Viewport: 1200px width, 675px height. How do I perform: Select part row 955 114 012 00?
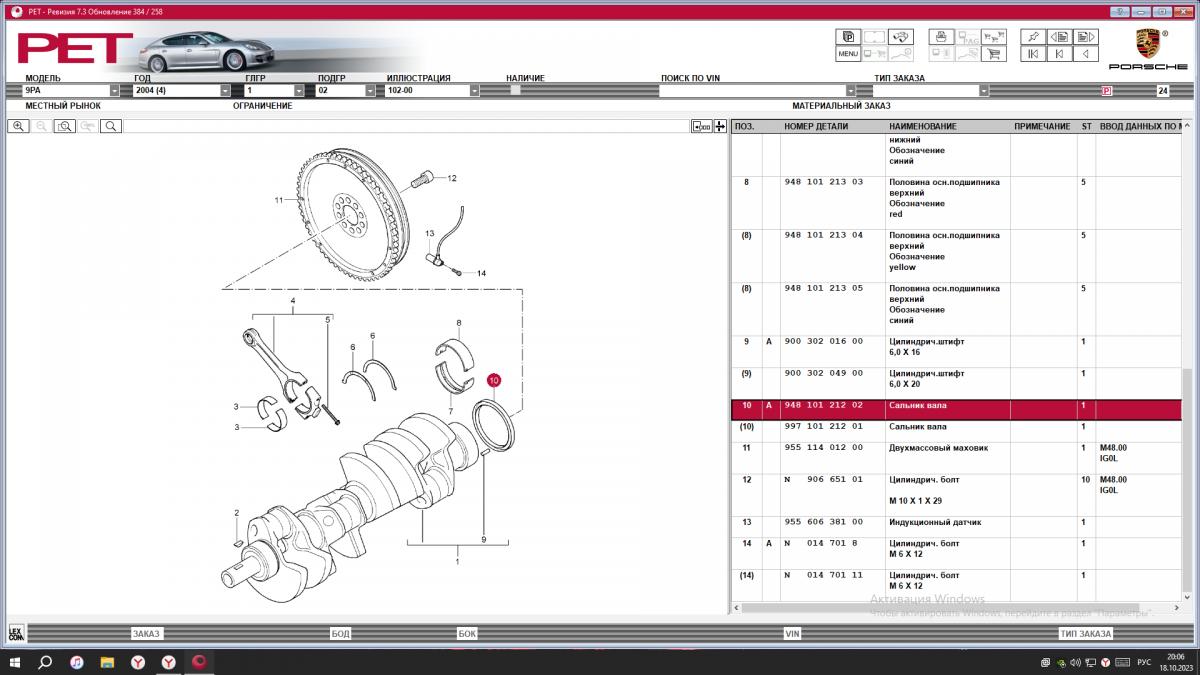pyautogui.click(x=823, y=448)
